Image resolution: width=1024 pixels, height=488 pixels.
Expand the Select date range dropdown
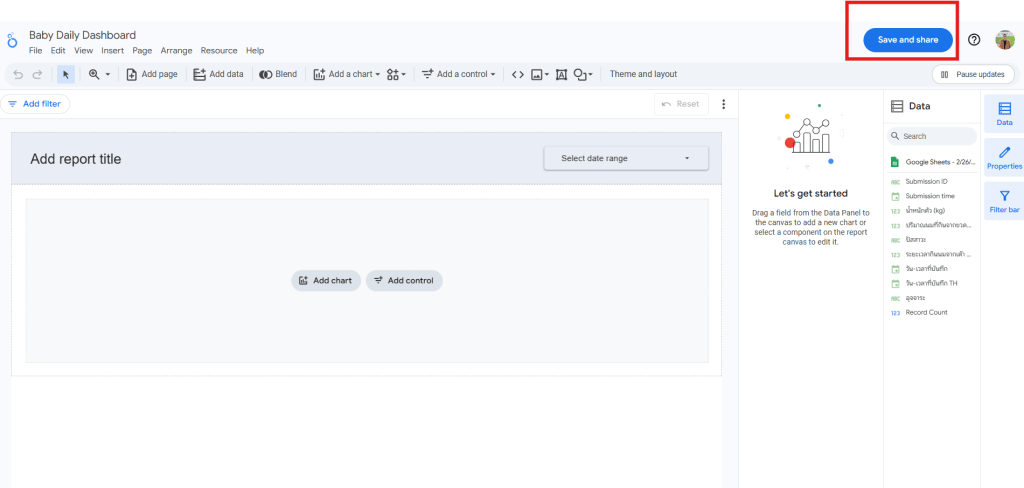click(626, 158)
